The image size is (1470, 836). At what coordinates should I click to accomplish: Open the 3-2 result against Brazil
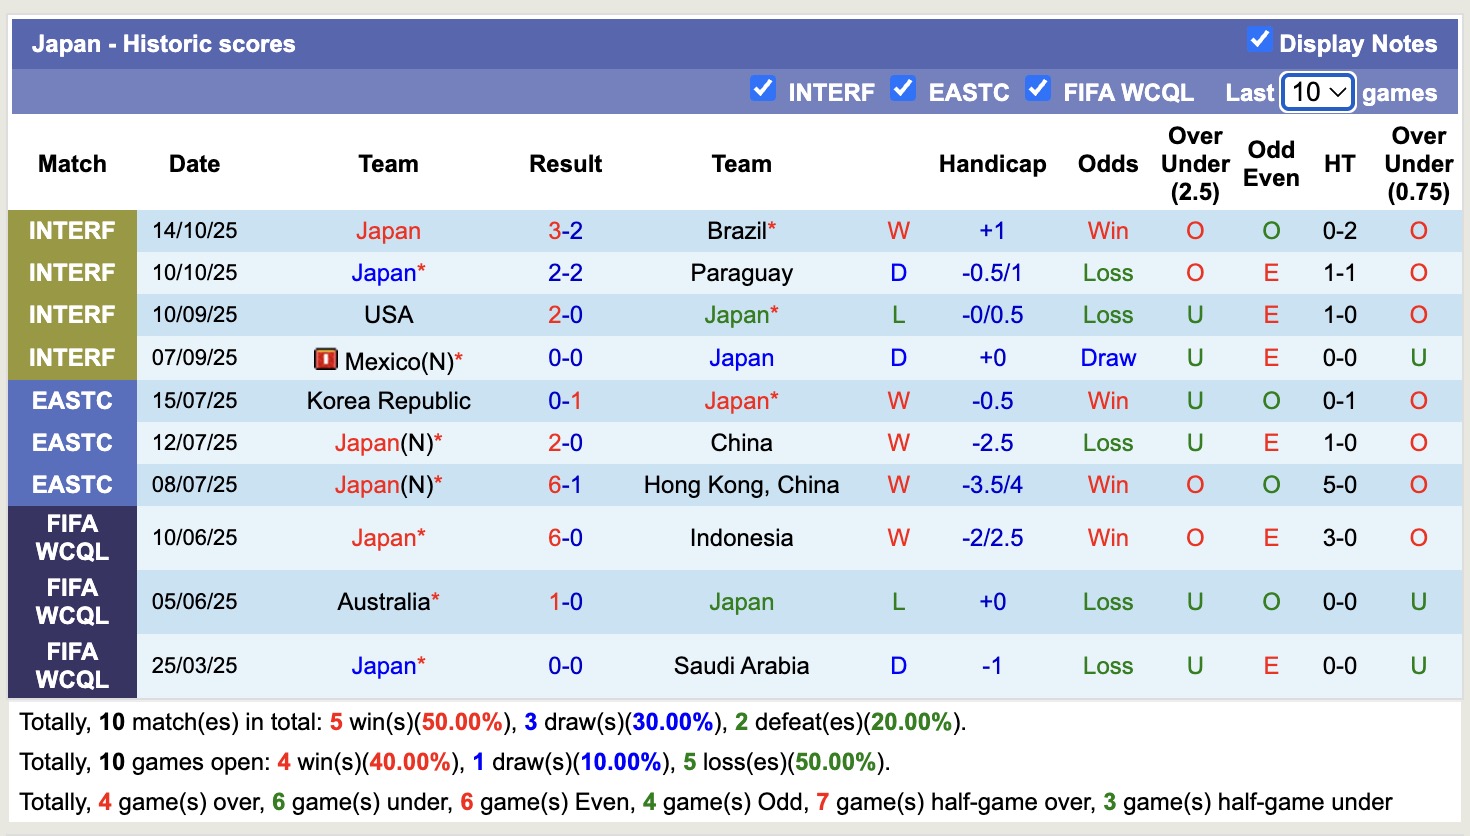click(x=565, y=231)
